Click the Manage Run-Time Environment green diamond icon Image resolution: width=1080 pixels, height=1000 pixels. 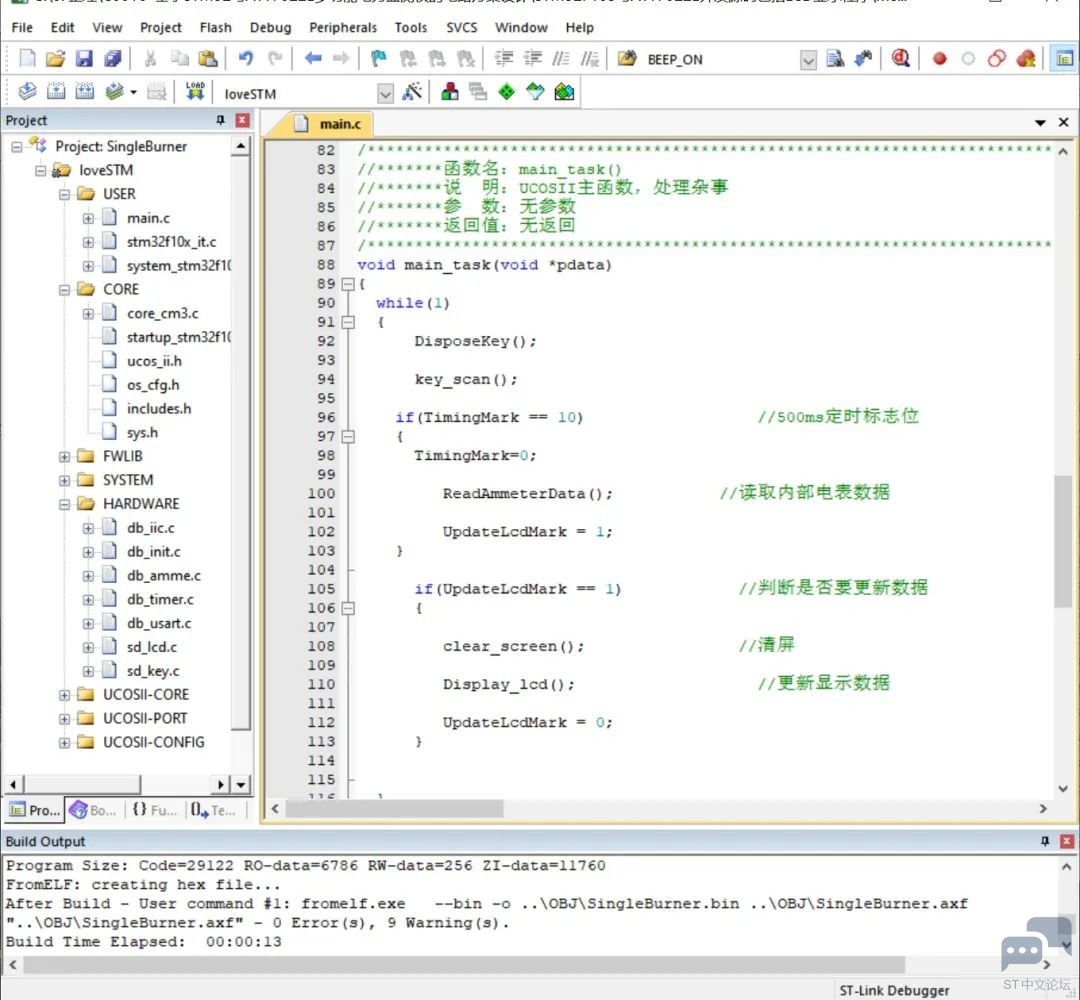(x=507, y=93)
